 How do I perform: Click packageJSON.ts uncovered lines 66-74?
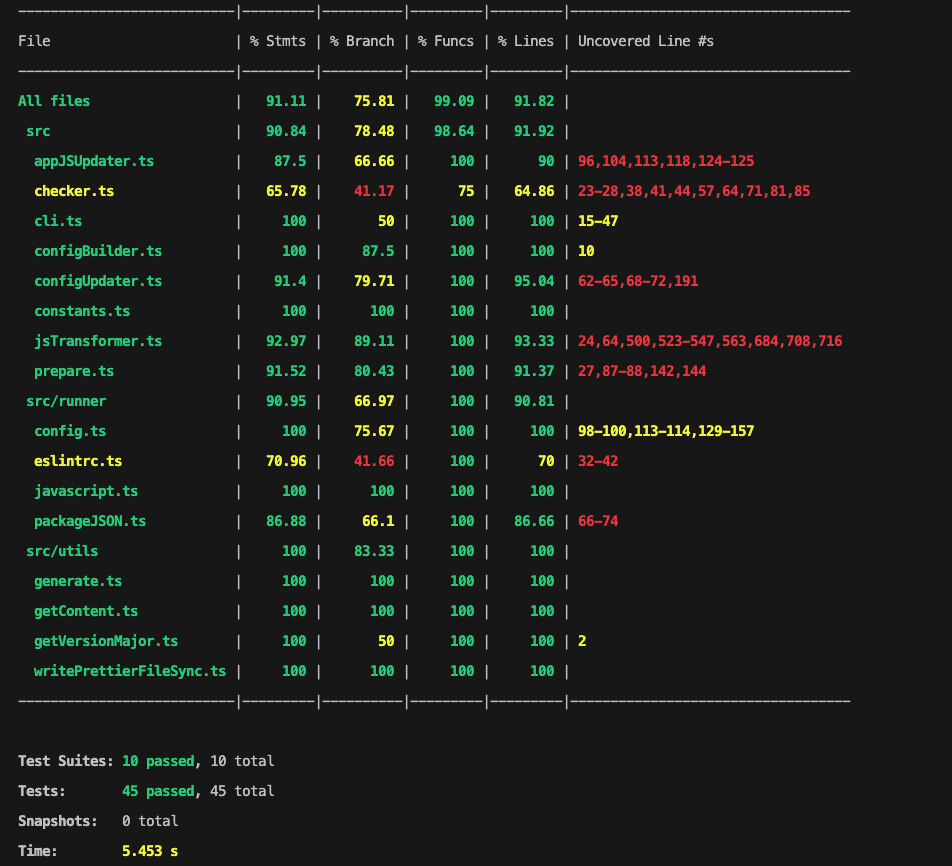[x=598, y=521]
